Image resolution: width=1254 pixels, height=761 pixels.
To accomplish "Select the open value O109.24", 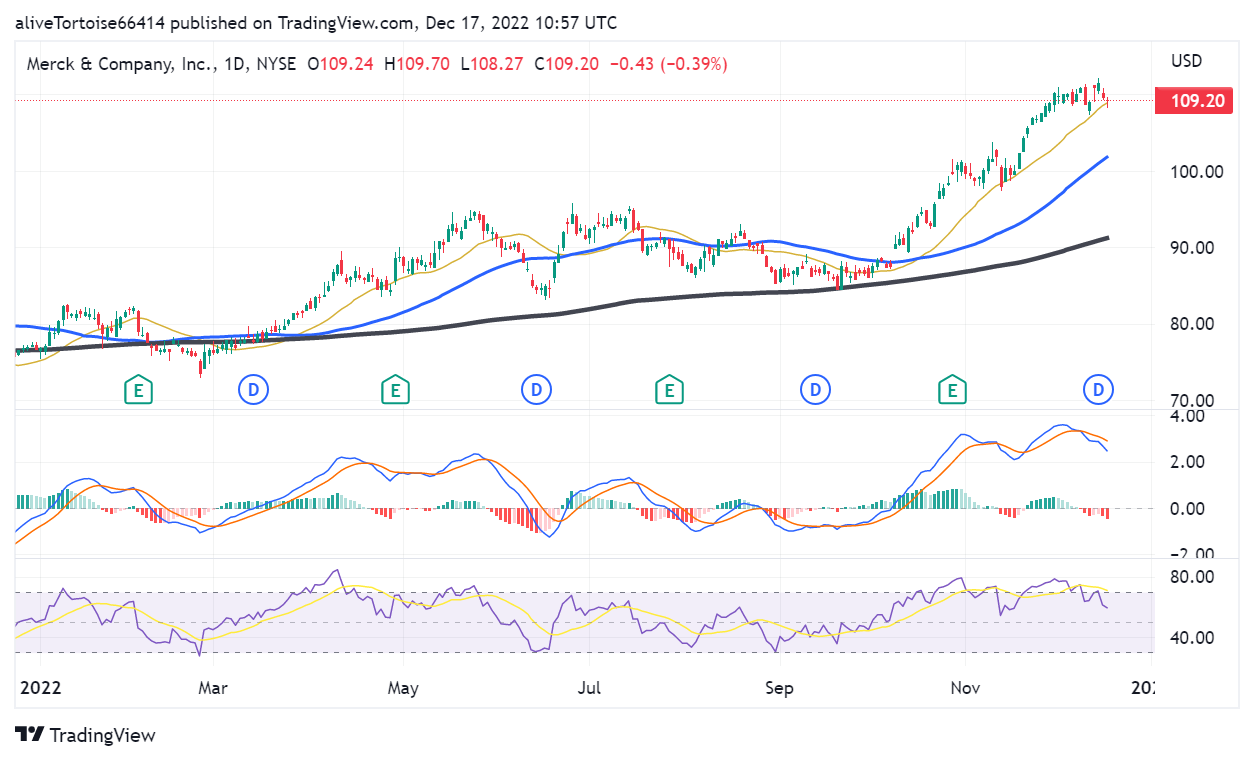I will [340, 64].
